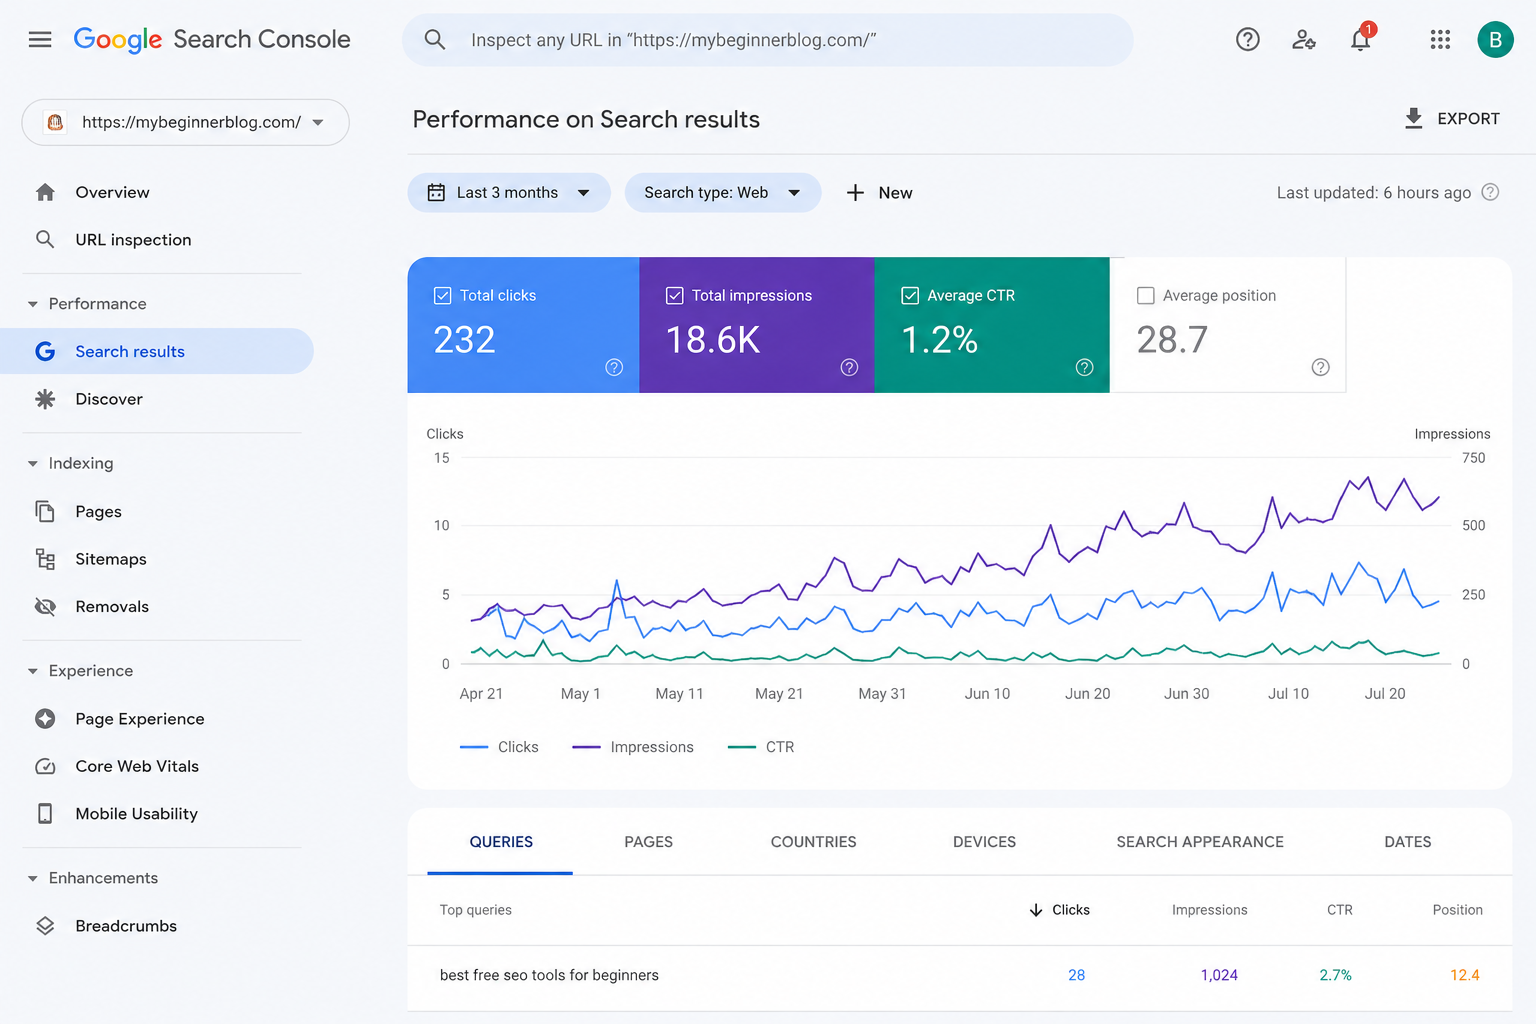Click the Search results Google G icon
The image size is (1536, 1024).
(x=45, y=351)
